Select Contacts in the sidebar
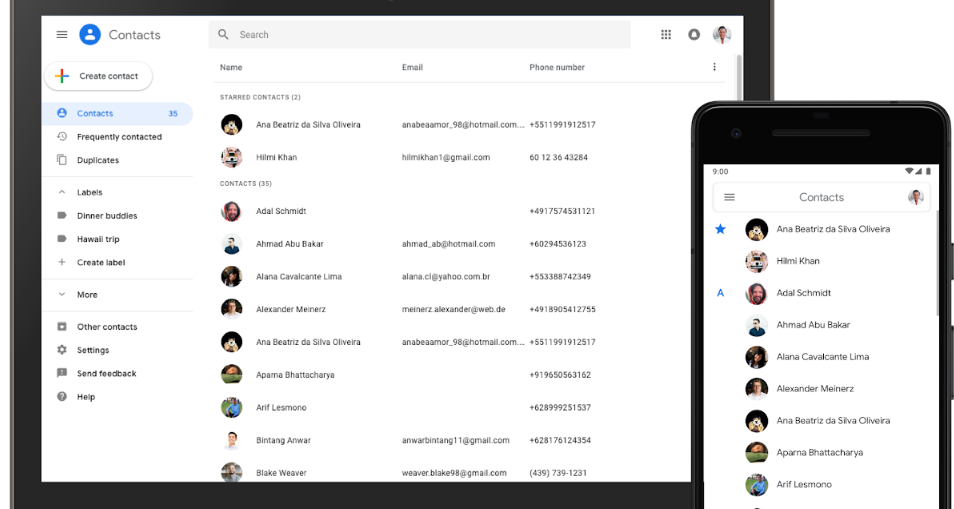This screenshot has width=954, height=509. pos(117,114)
